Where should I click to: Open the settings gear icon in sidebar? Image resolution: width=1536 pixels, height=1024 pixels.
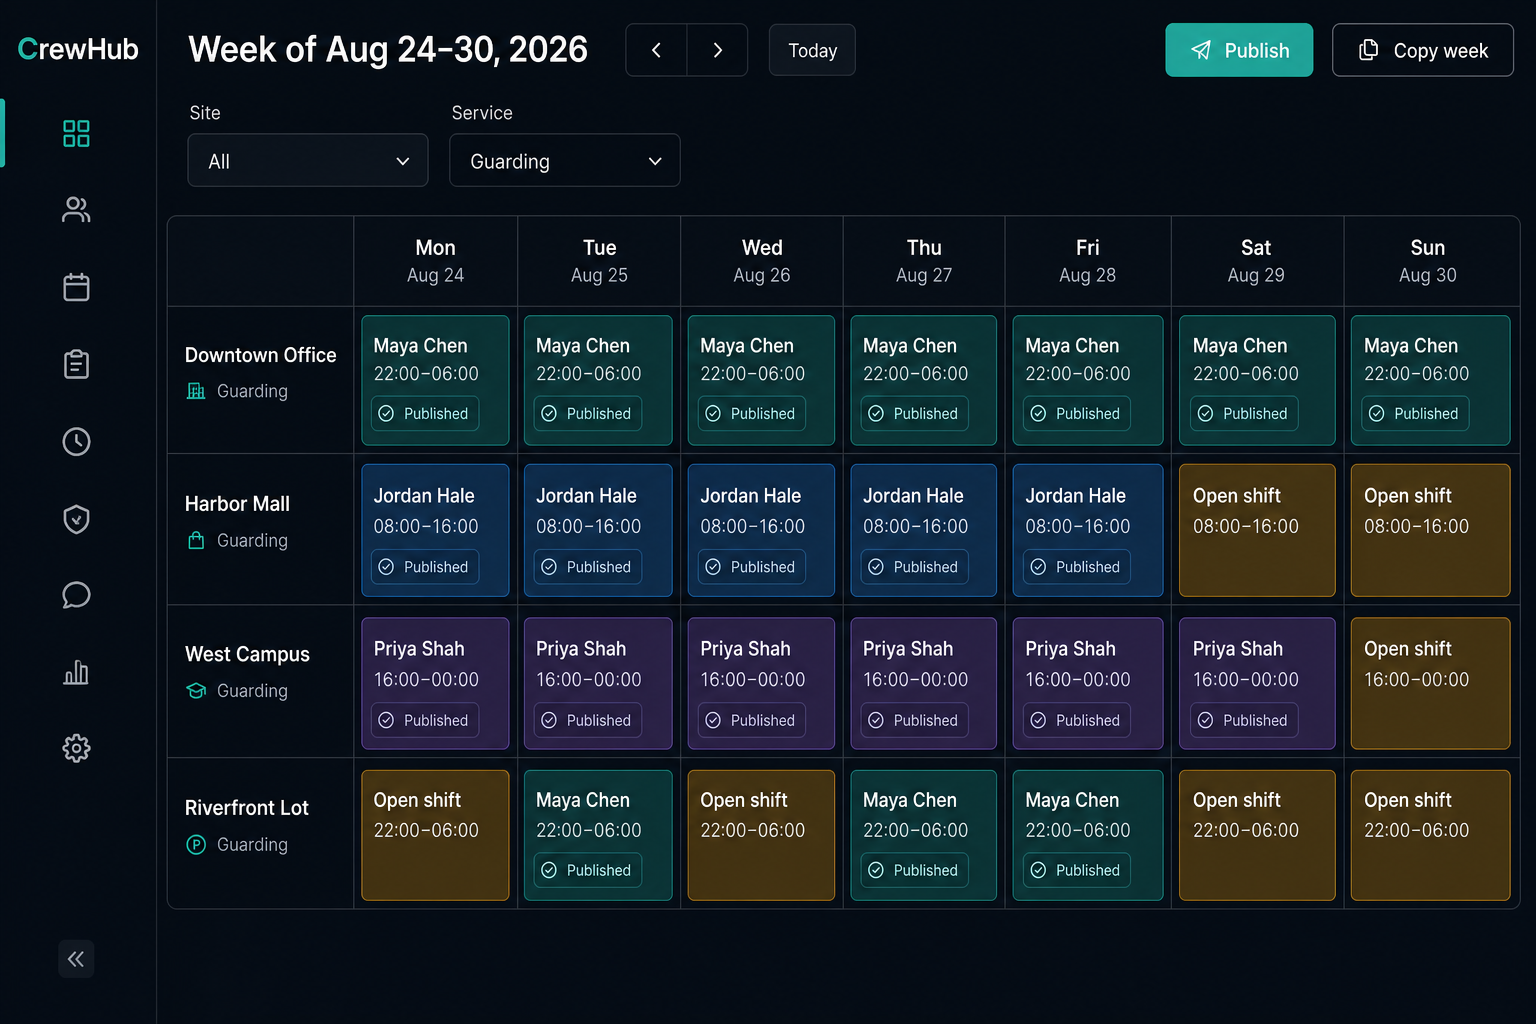[x=76, y=748]
